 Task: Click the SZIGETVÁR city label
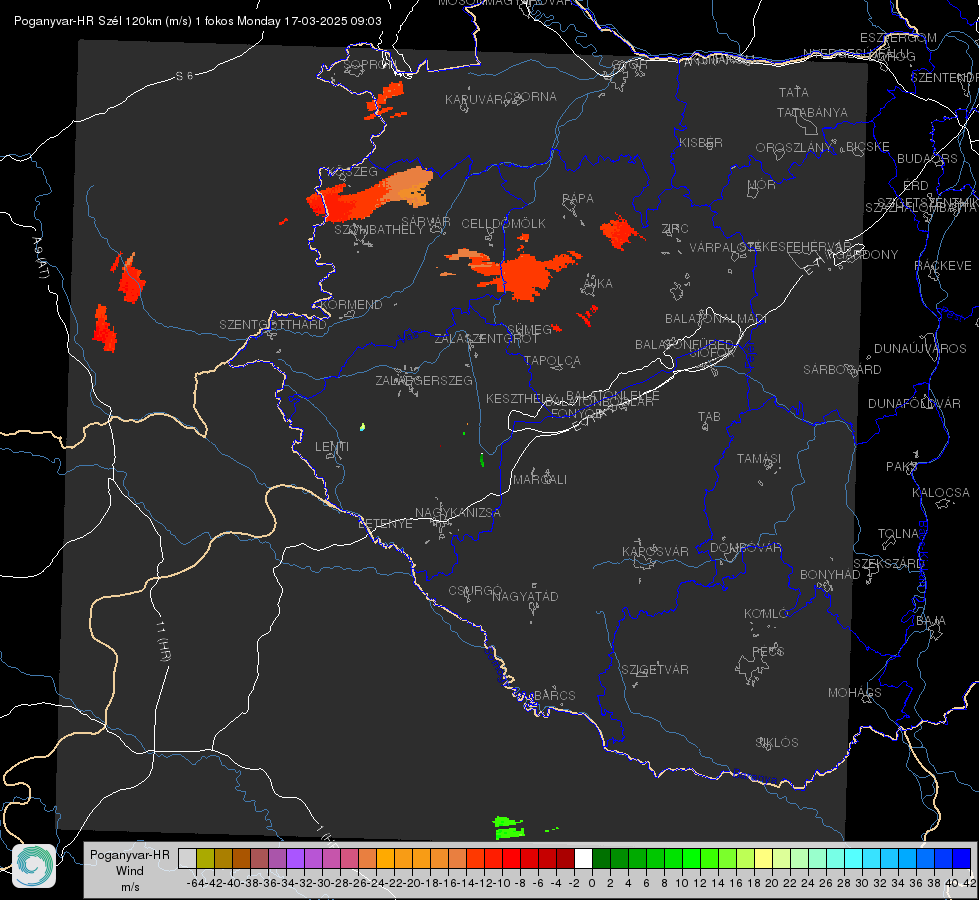(x=655, y=670)
